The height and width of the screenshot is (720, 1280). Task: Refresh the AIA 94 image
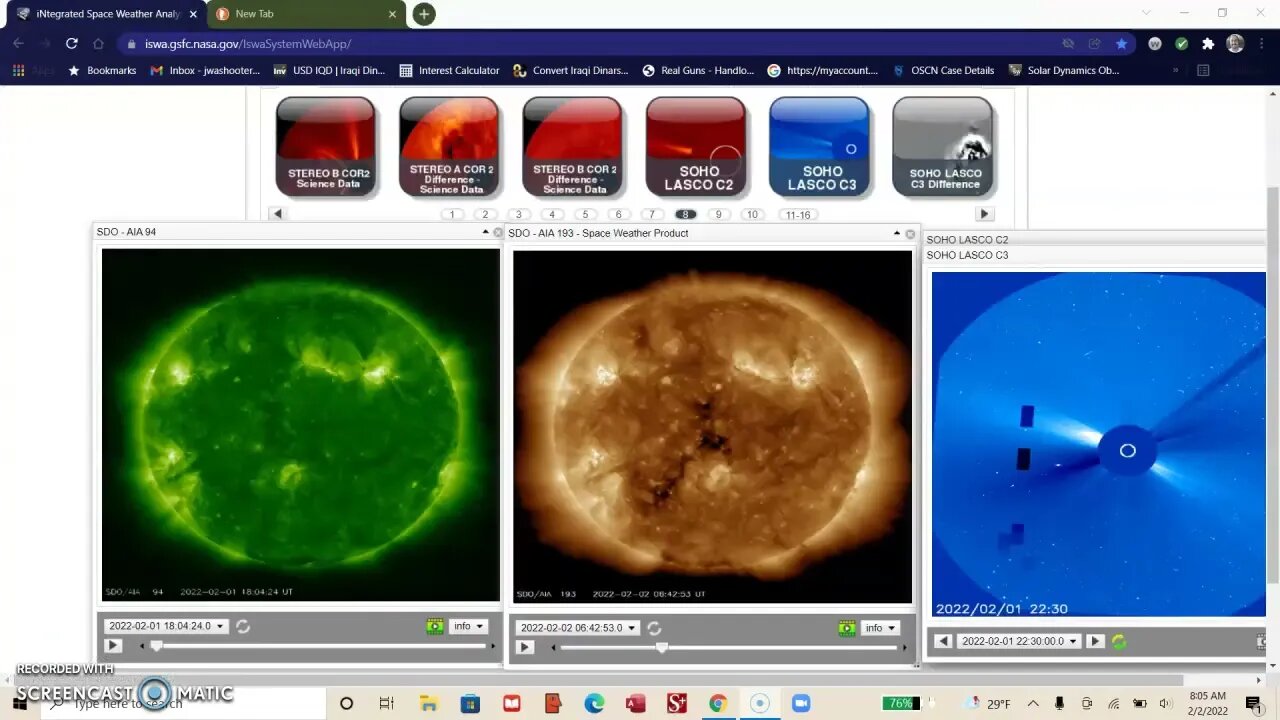pos(243,626)
